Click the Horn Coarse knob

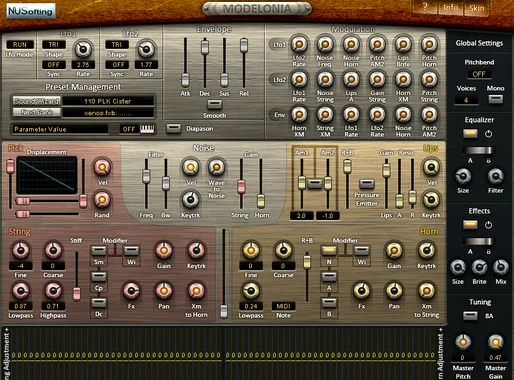(283, 250)
